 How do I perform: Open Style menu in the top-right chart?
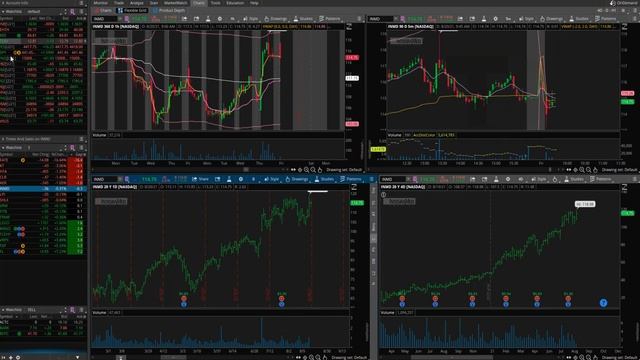[526, 19]
